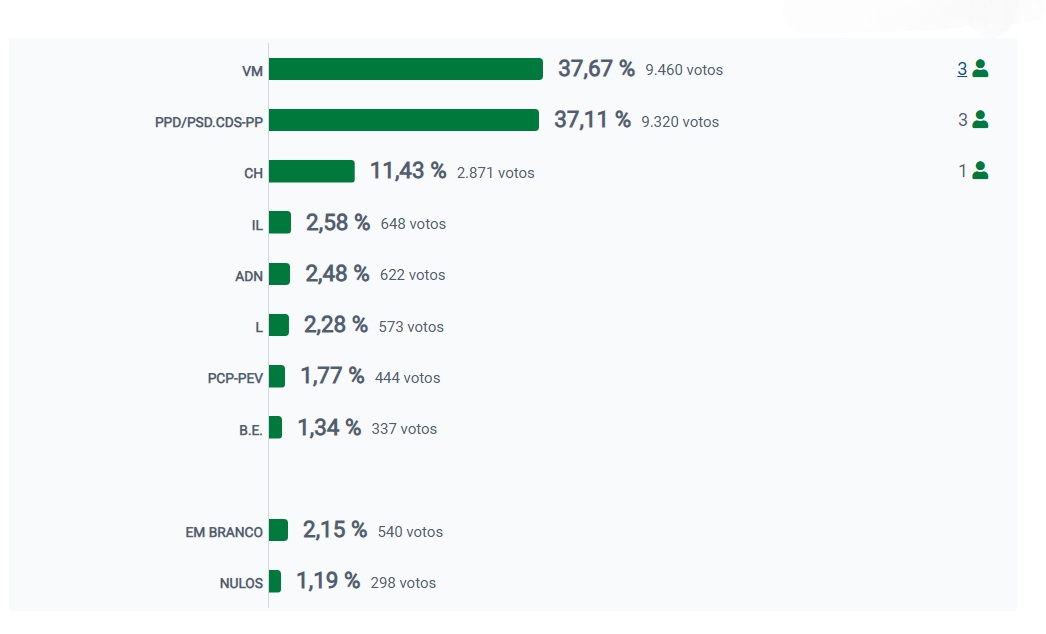Select the PPD/PSD.CDS-PP green bar

pyautogui.click(x=403, y=120)
